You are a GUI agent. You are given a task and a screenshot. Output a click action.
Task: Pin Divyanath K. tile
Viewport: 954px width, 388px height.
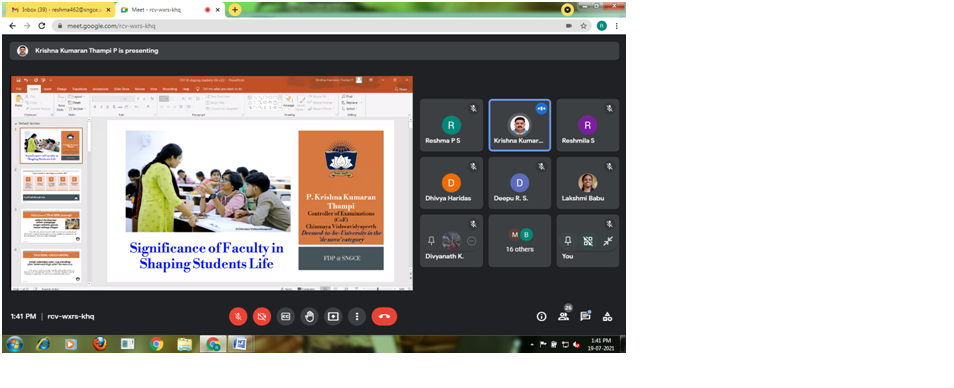click(431, 241)
